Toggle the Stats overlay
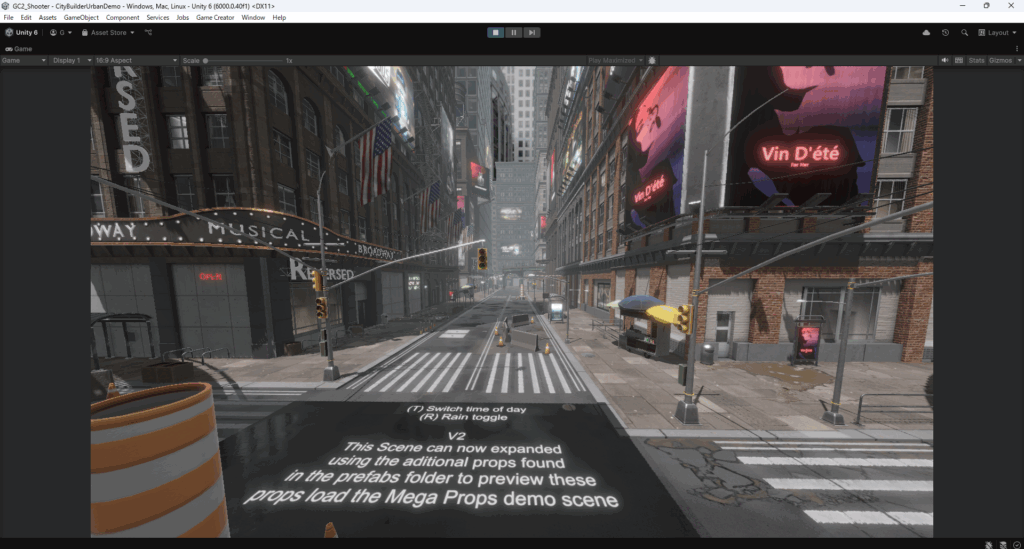Image resolution: width=1024 pixels, height=549 pixels. (976, 60)
